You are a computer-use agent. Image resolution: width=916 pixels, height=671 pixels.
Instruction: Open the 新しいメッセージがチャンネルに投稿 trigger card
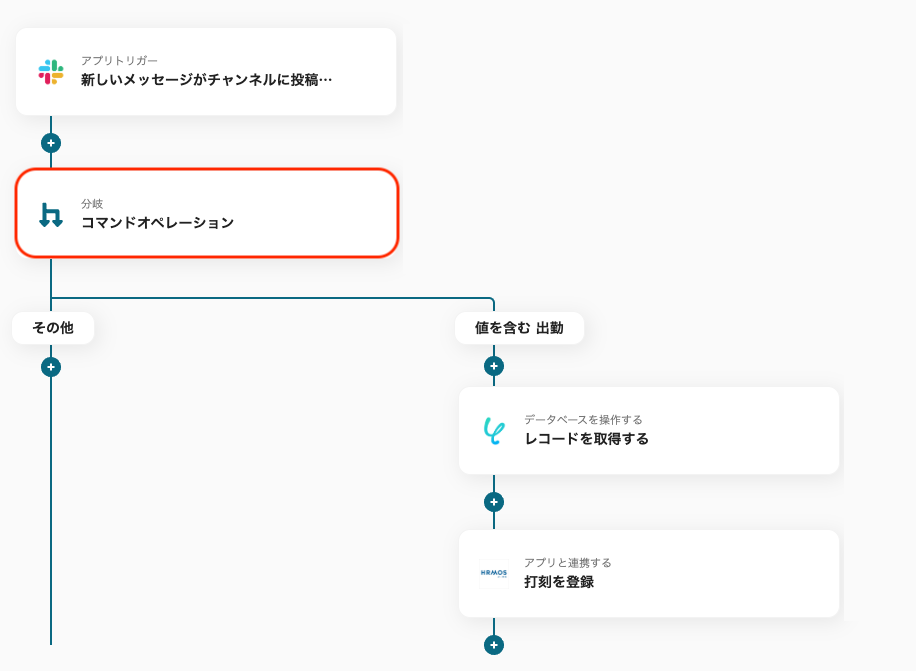206,72
